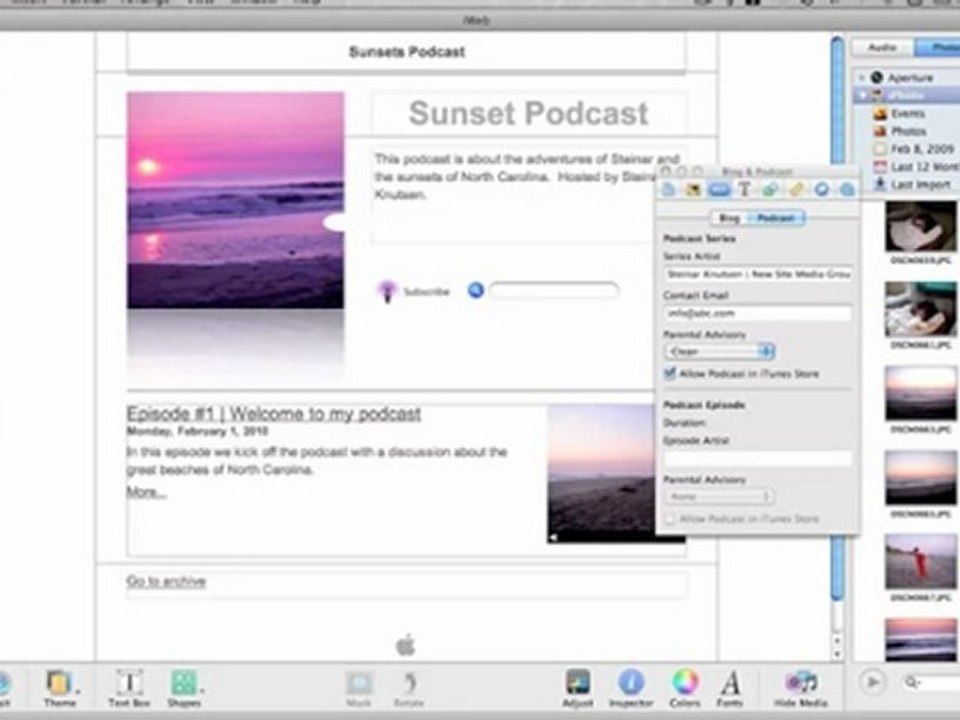Switch to the Photos tab in media browser
This screenshot has height=720, width=960.
(x=937, y=47)
